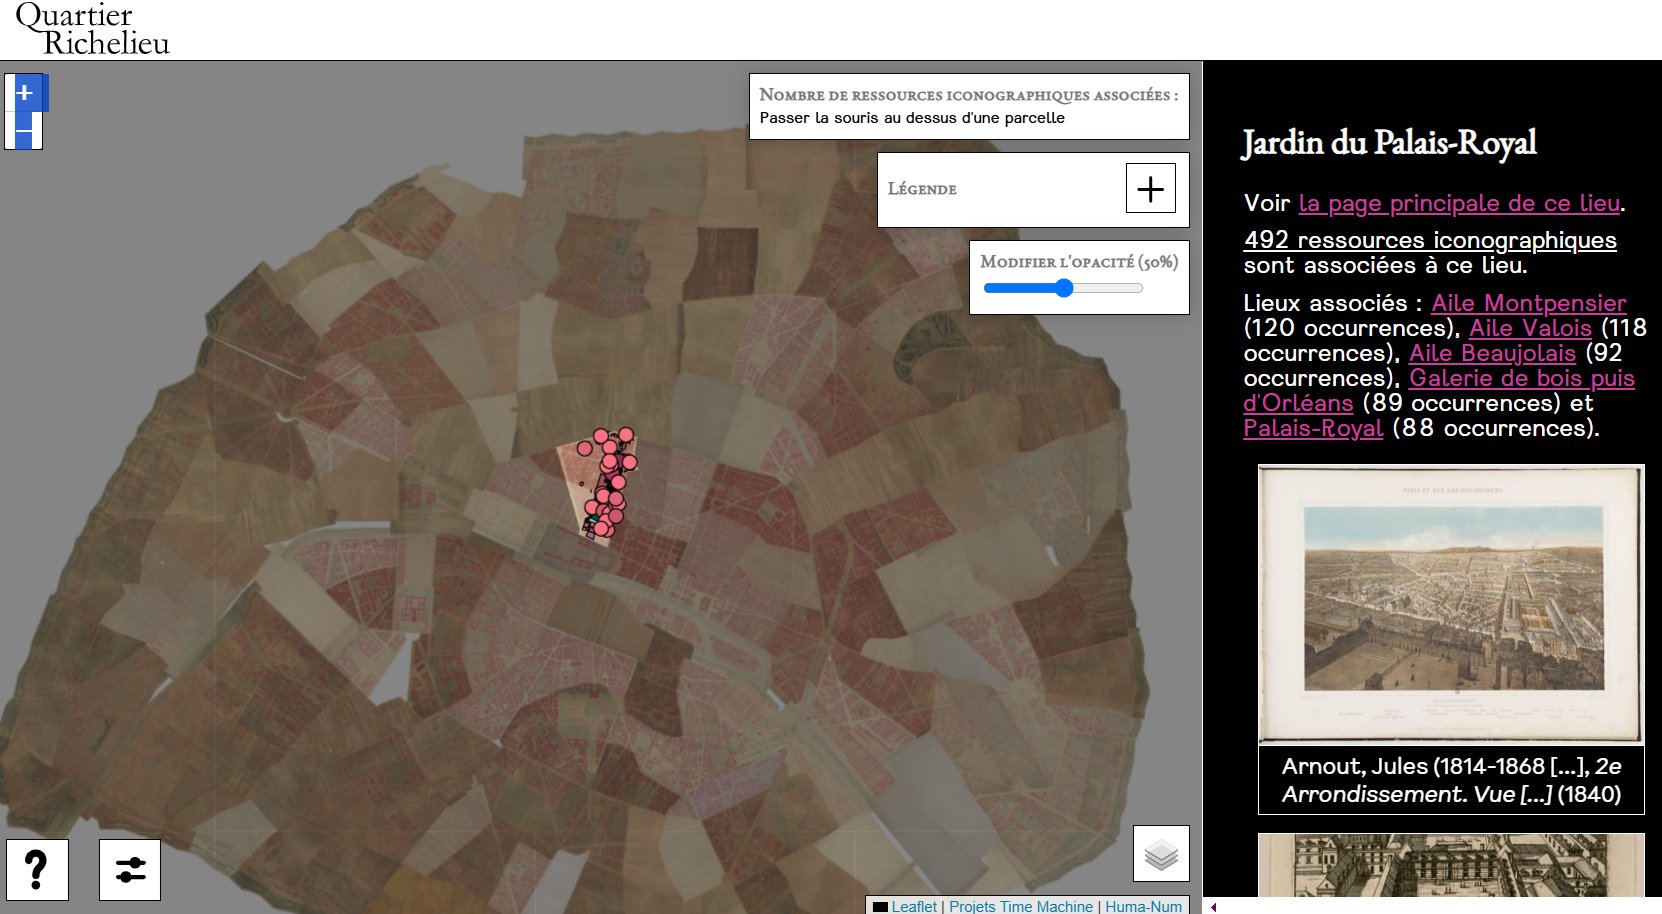Open the Aile Valois link
1662x914 pixels.
point(1530,328)
